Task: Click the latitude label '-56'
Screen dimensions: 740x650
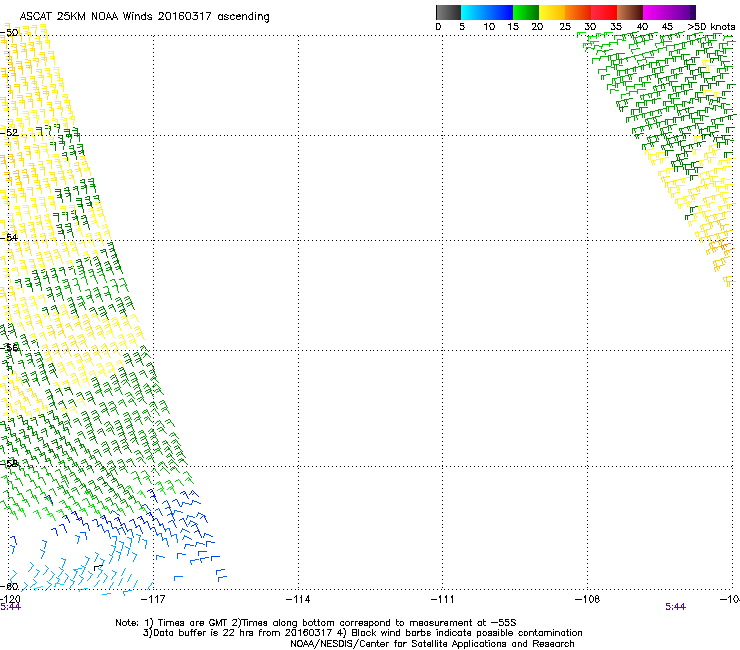Action: 9,348
